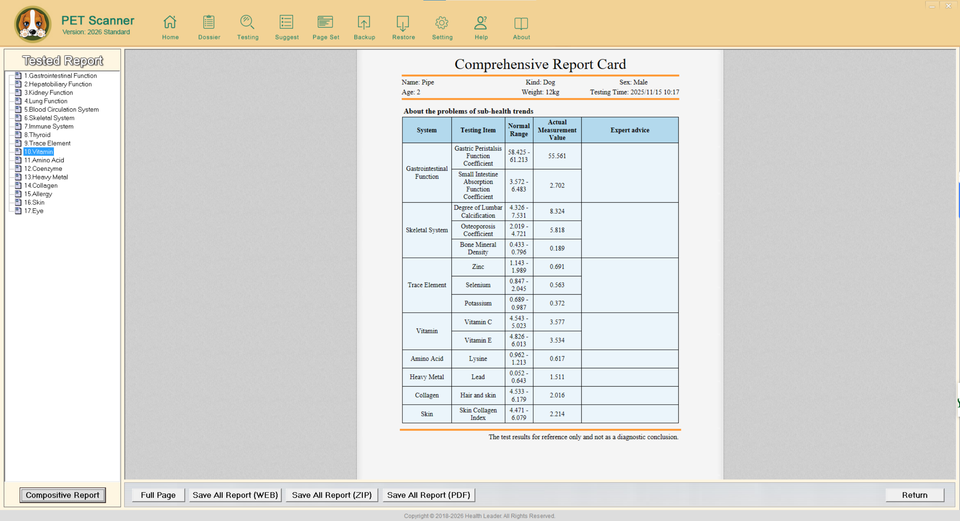
Task: Click the Selenium testing item cell
Action: click(478, 285)
